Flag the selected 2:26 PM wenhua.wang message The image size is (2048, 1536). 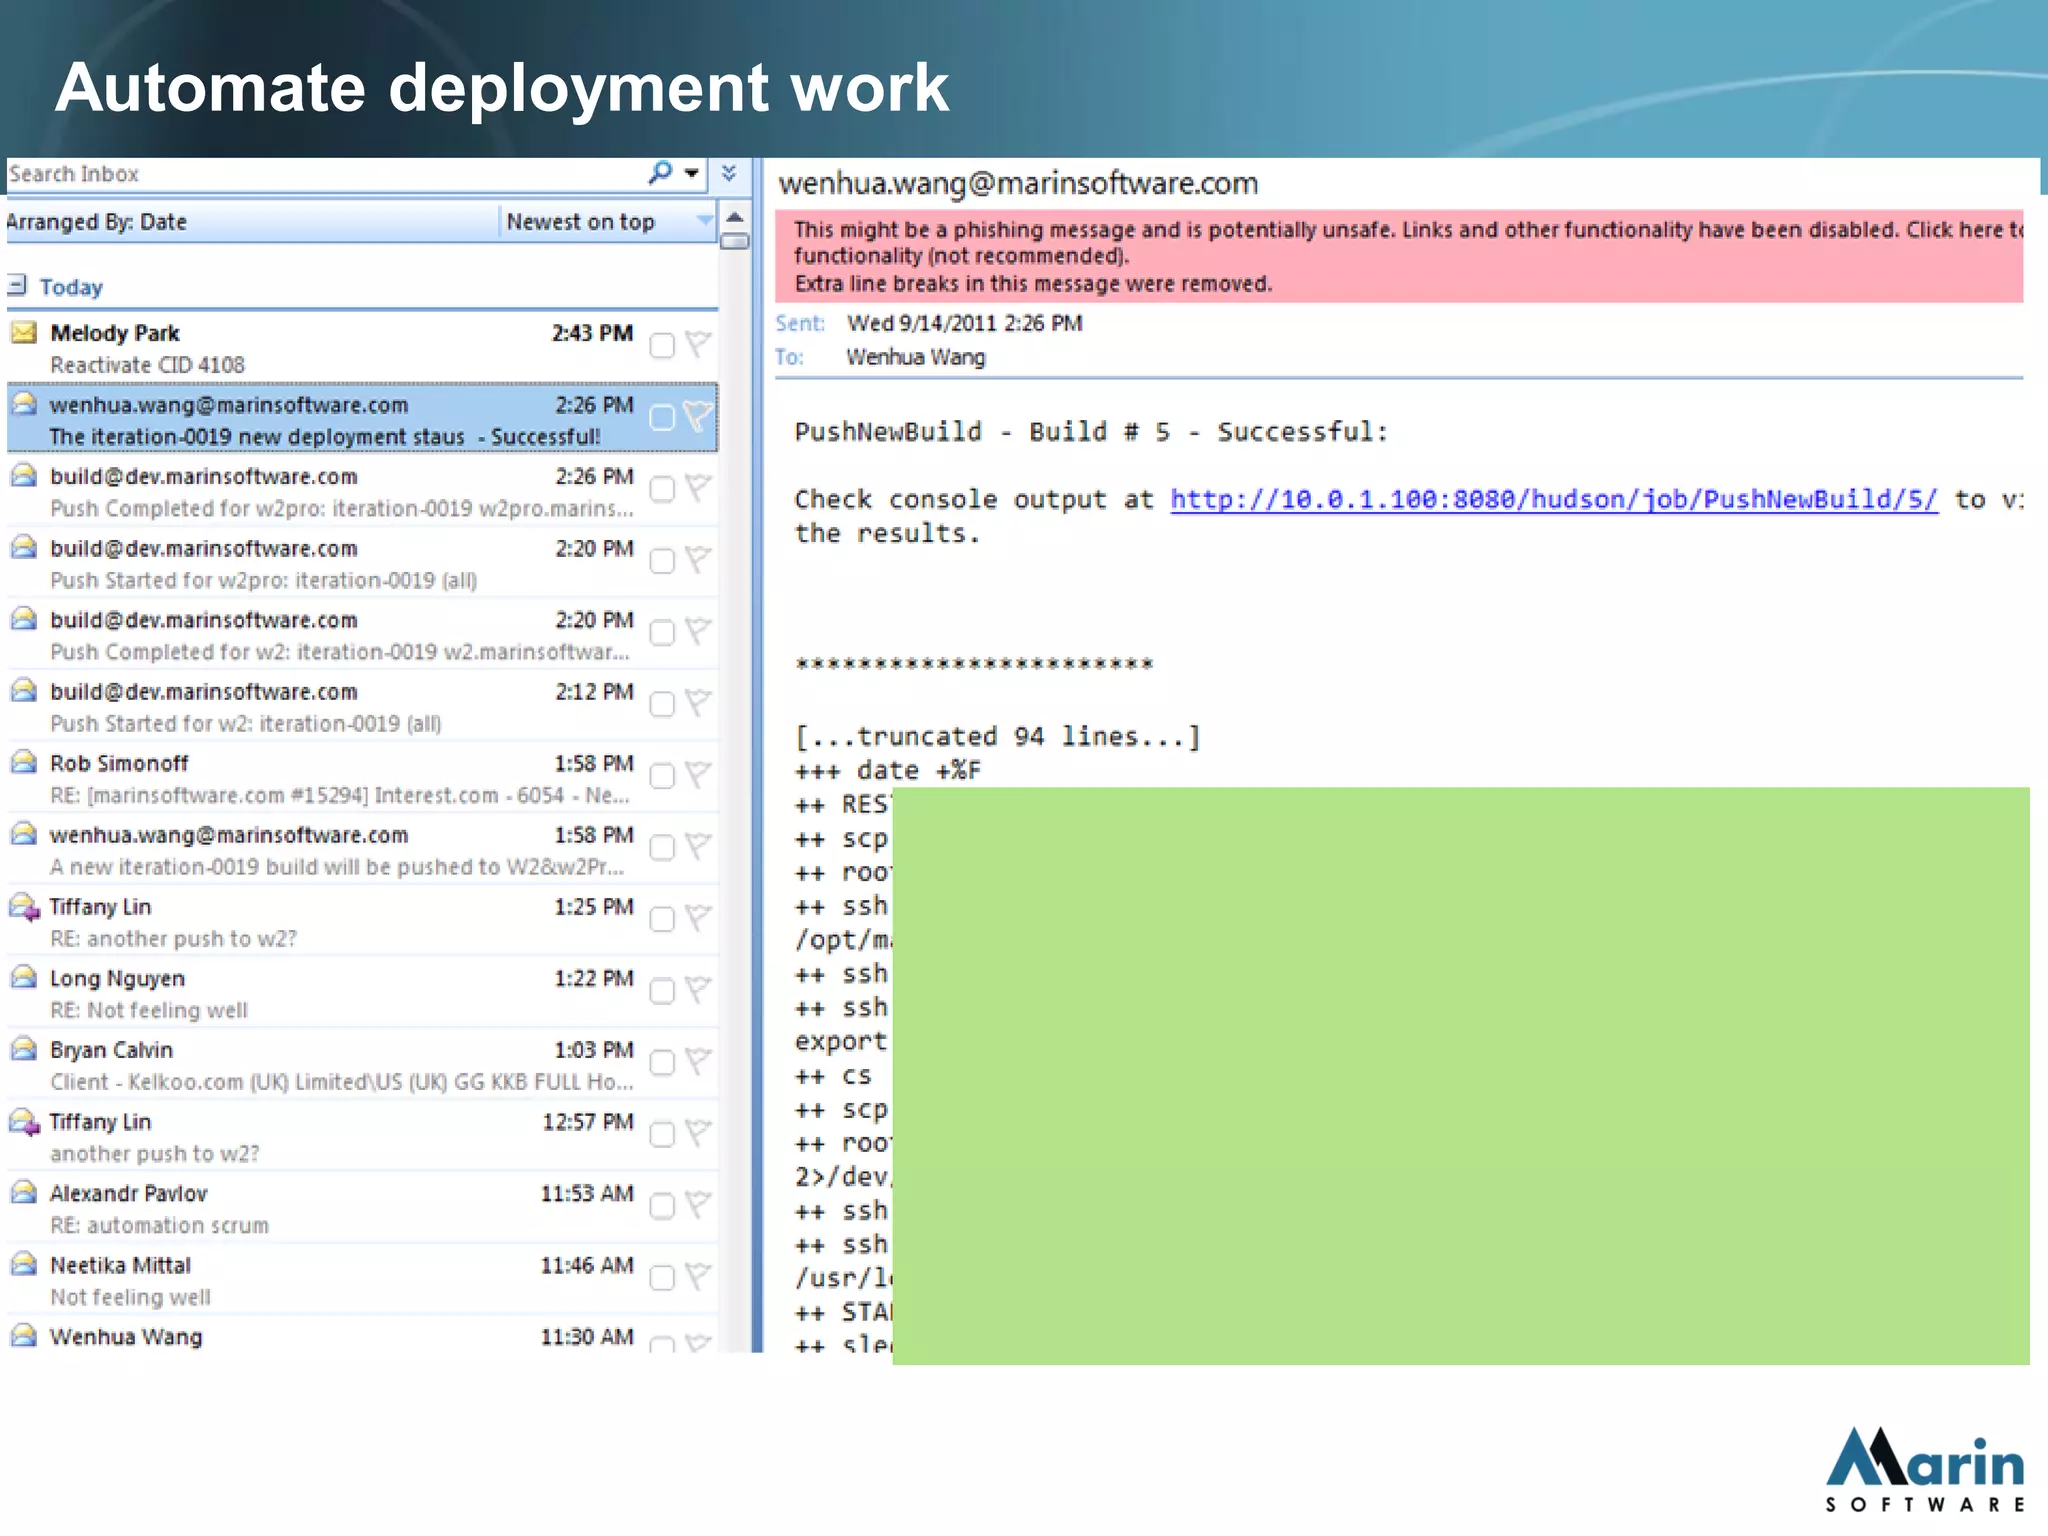698,416
